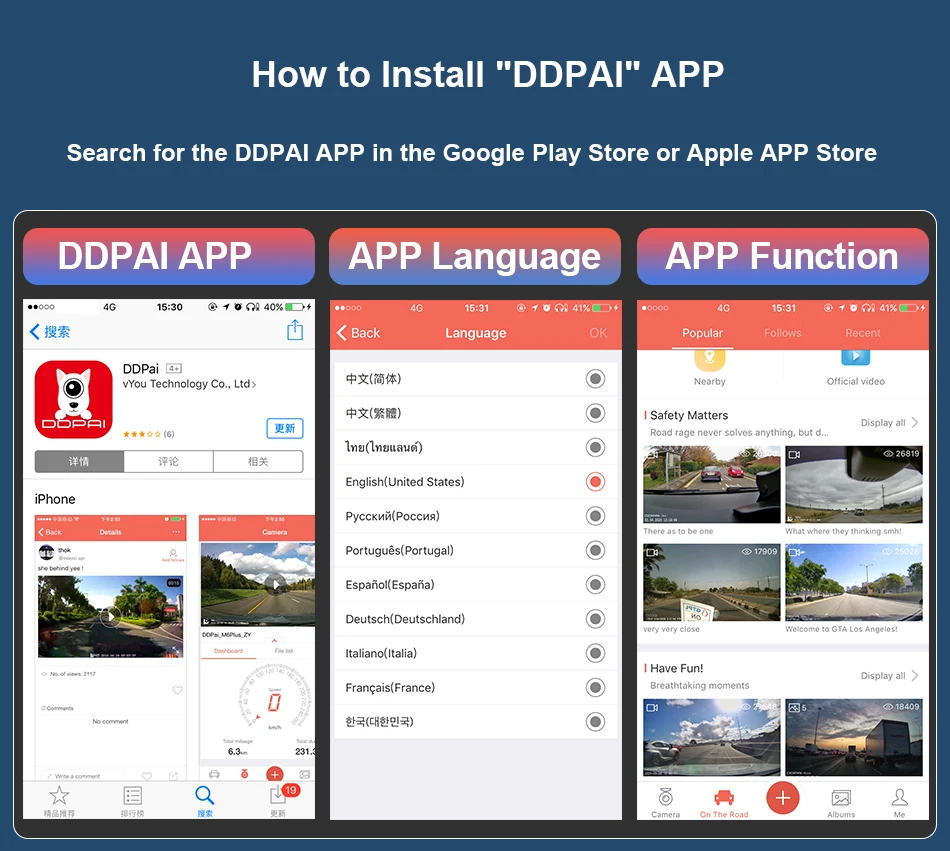Expand Safety Matters with Display all chevron
Screen dimensions: 950x851
915,422
